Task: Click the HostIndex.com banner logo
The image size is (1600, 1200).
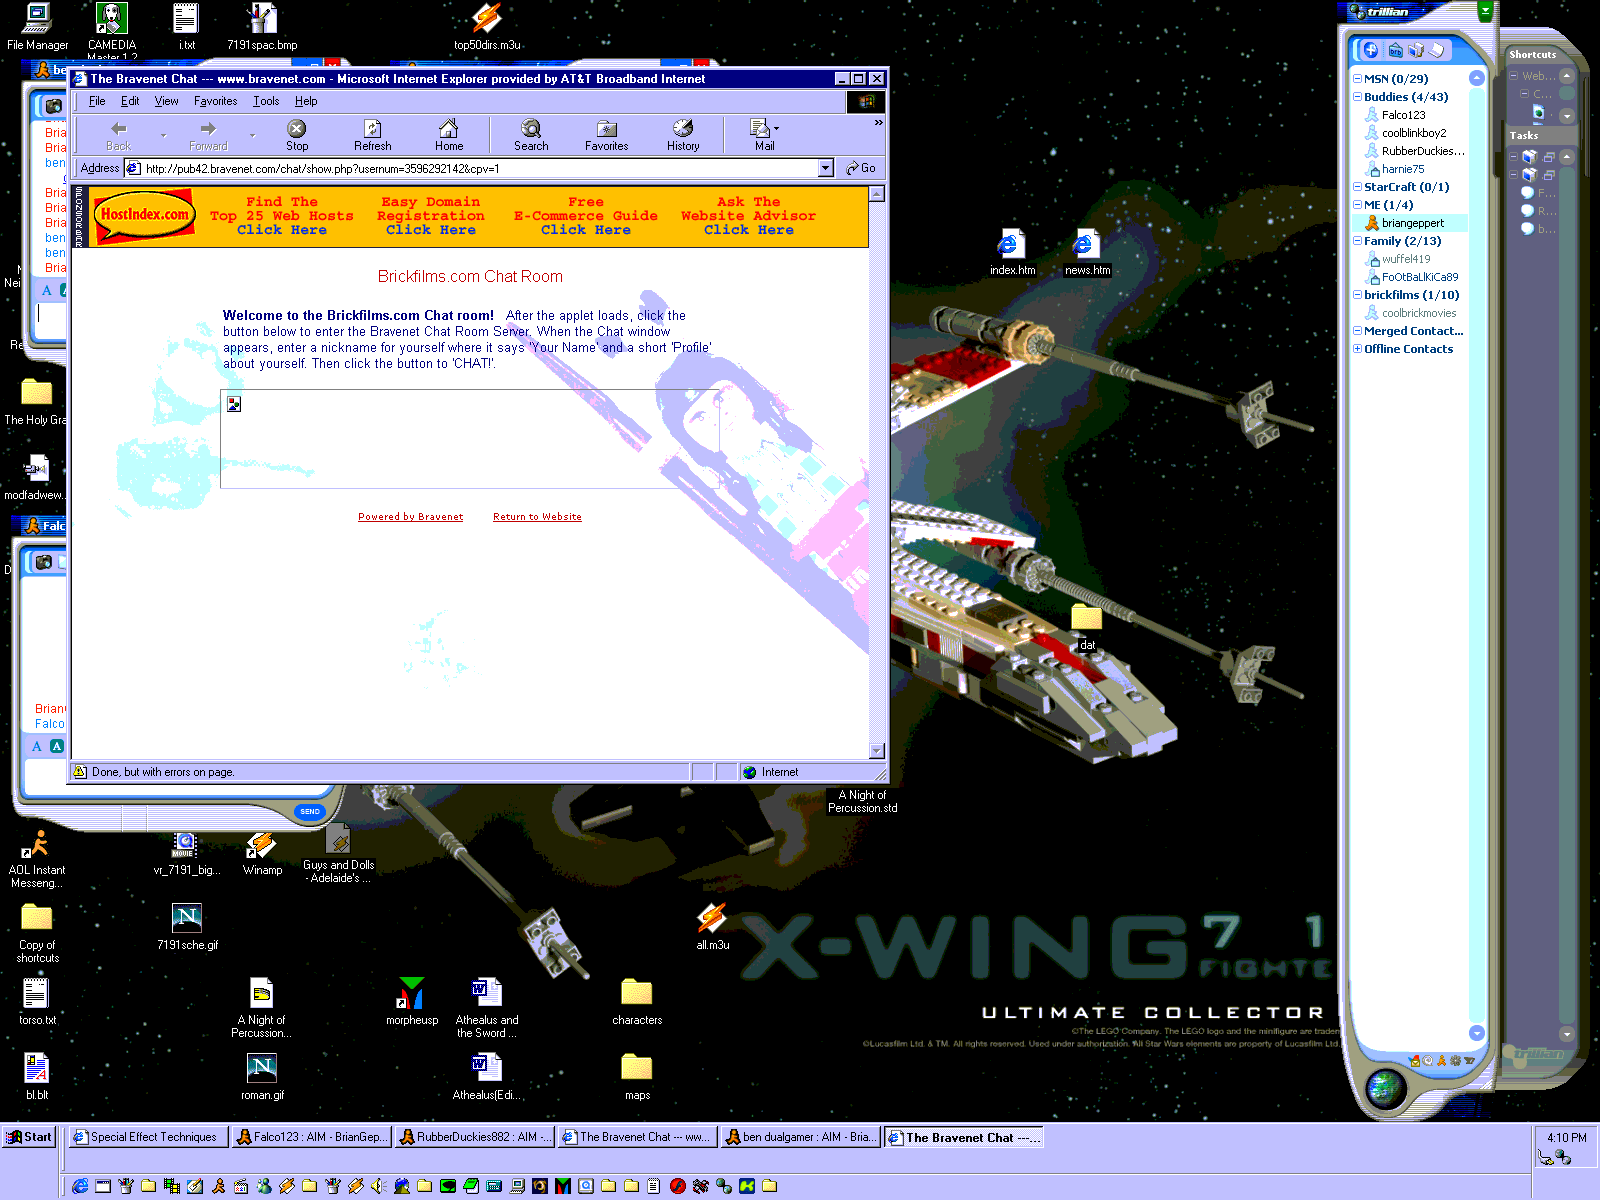Action: point(144,216)
